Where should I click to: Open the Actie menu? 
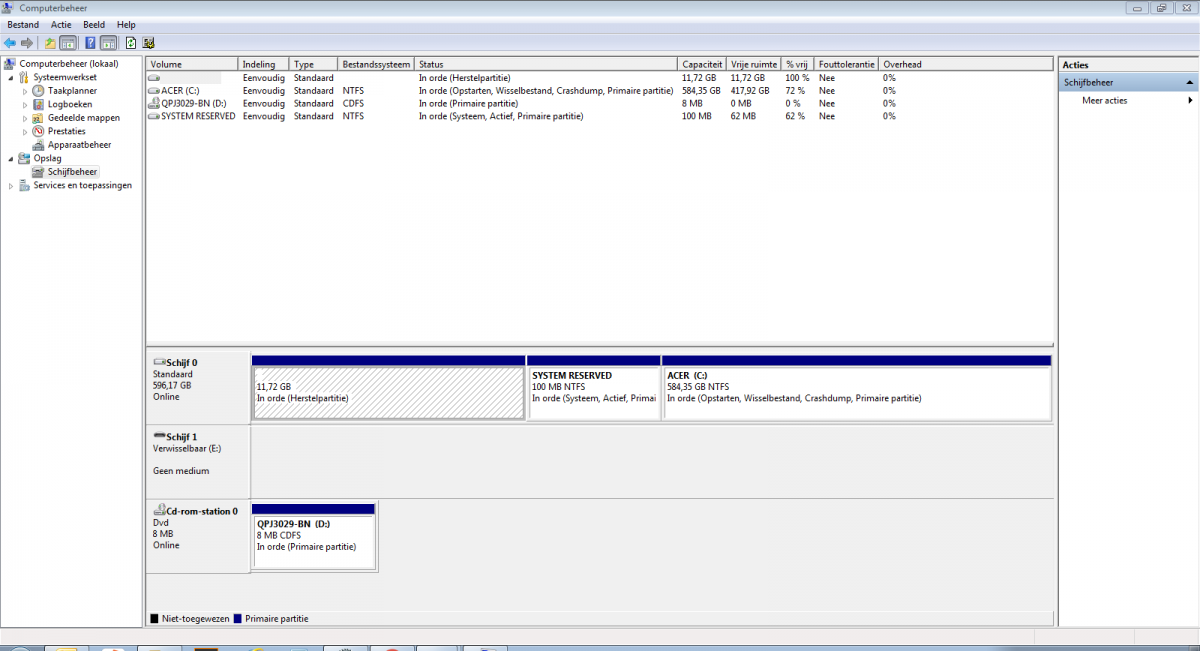click(x=61, y=24)
